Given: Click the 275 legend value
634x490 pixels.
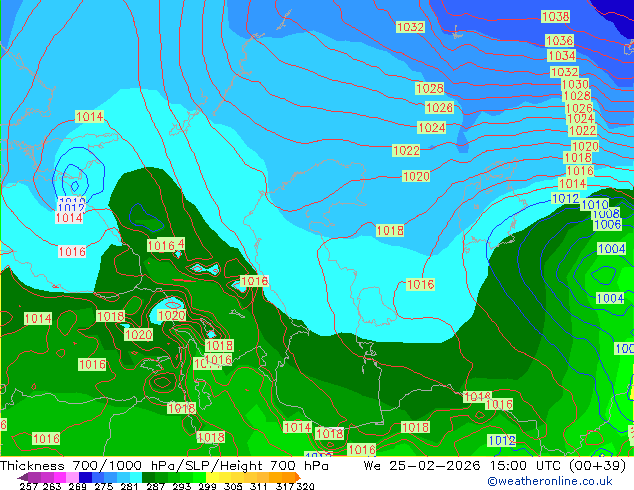Looking at the screenshot, I should (x=104, y=486).
